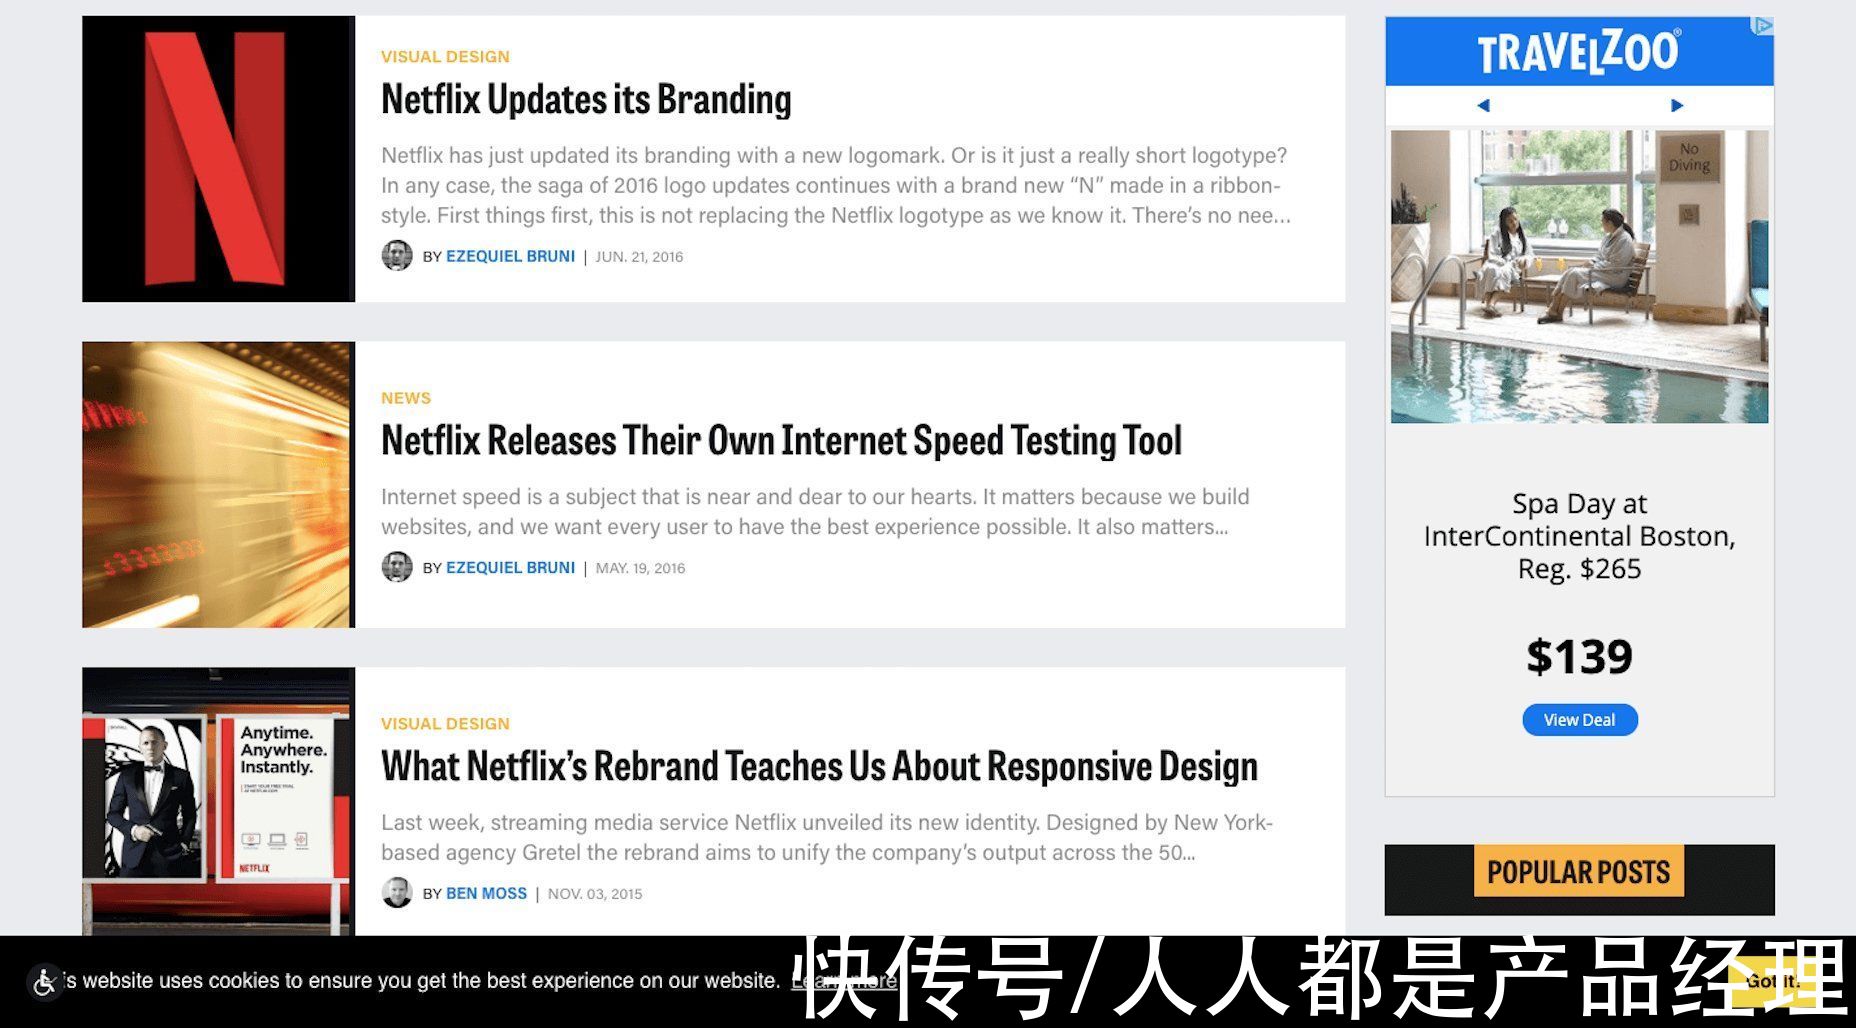Click Ben Moss author link
The height and width of the screenshot is (1028, 1856).
click(486, 893)
